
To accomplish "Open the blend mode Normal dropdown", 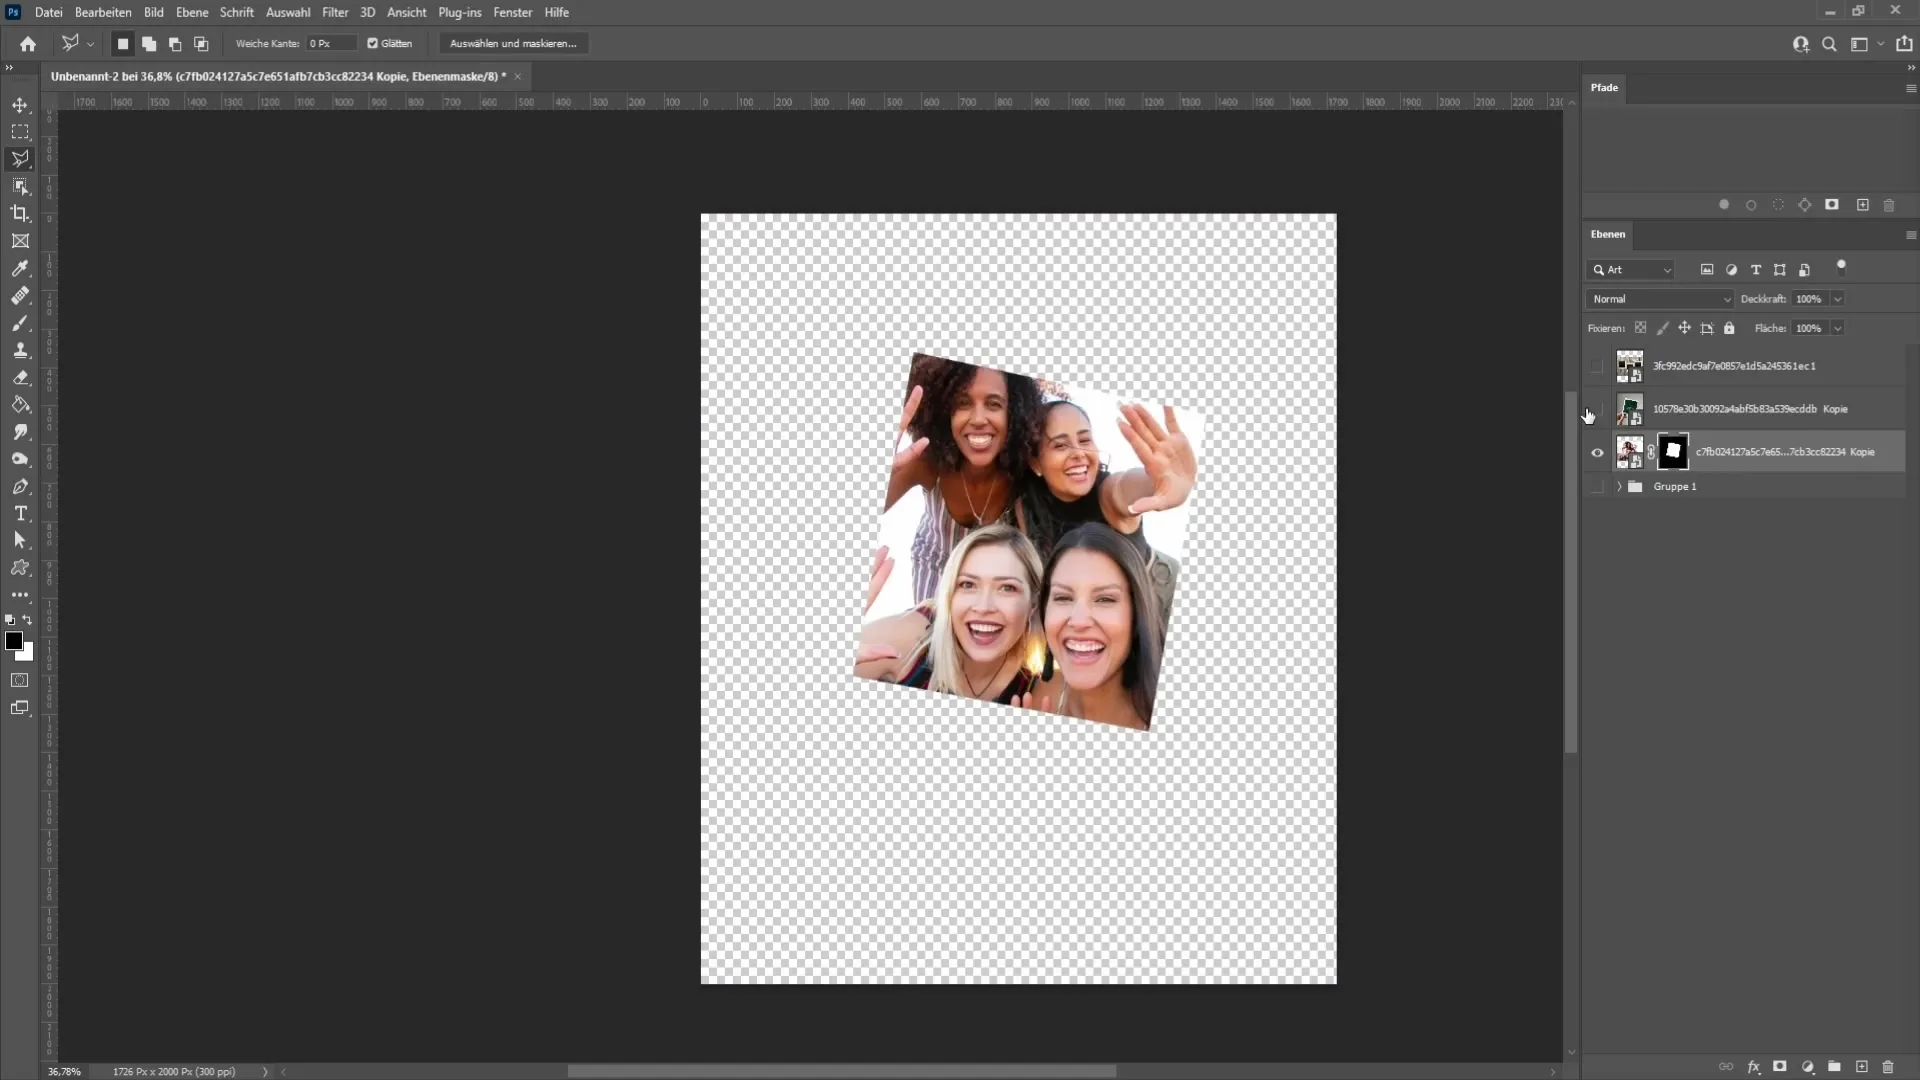I will 1660,299.
